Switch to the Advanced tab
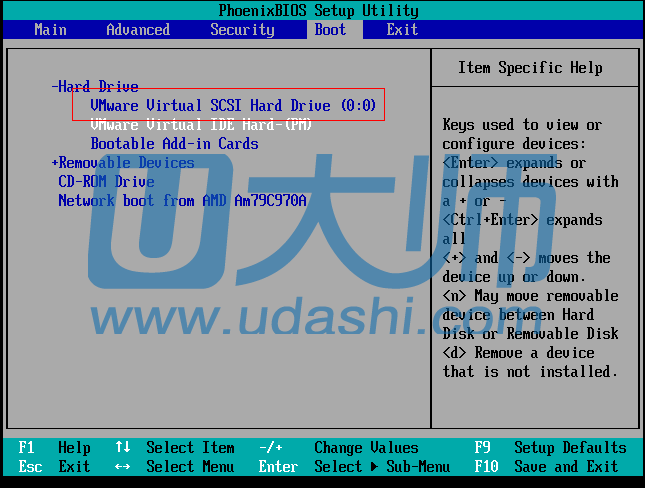 (x=138, y=30)
